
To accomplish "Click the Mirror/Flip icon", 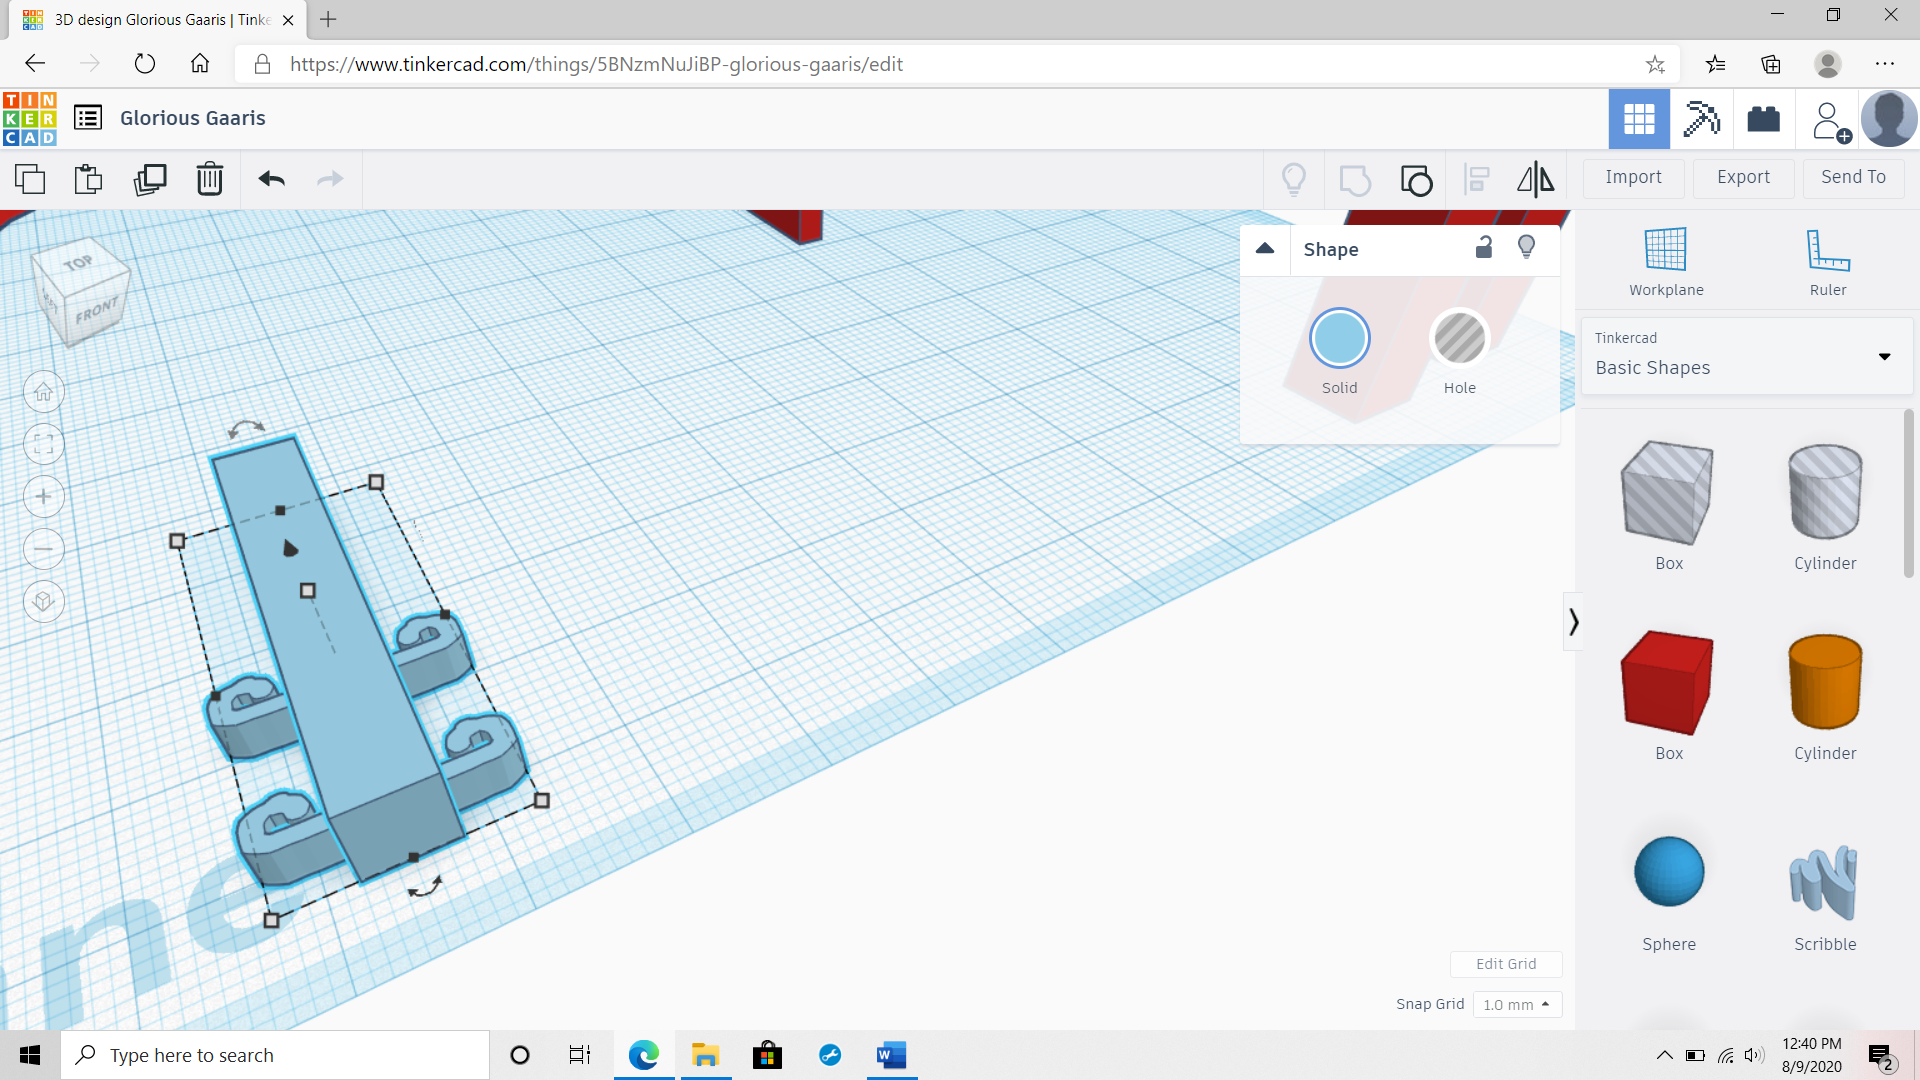I will [x=1534, y=178].
